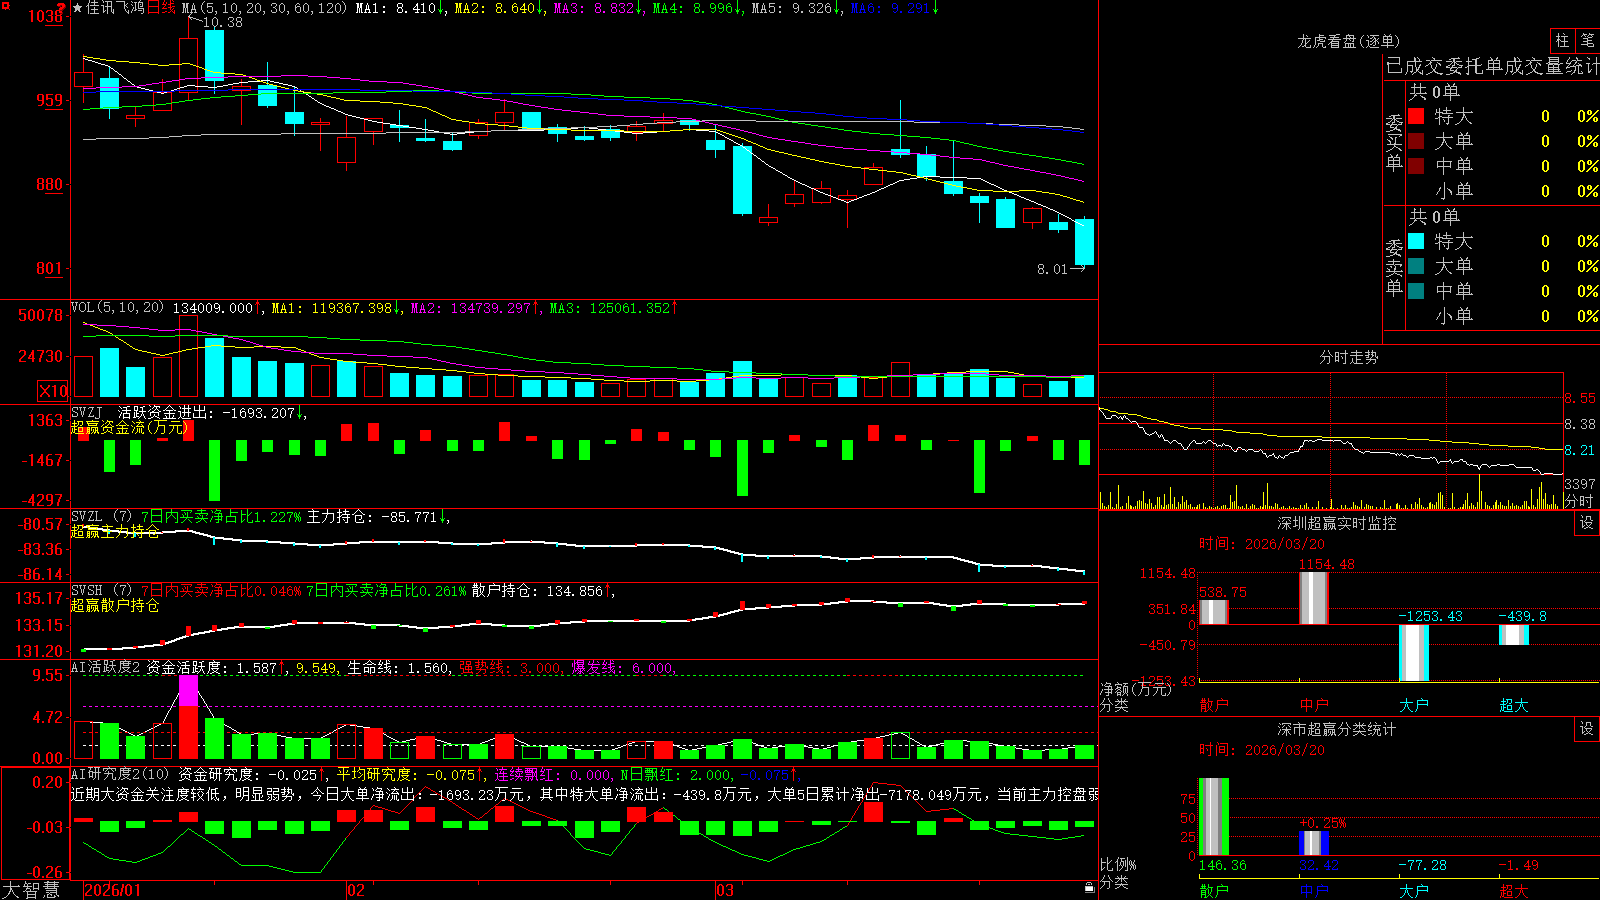Select 中户 category in 深圳超赢实时监控 chart

pyautogui.click(x=1314, y=705)
